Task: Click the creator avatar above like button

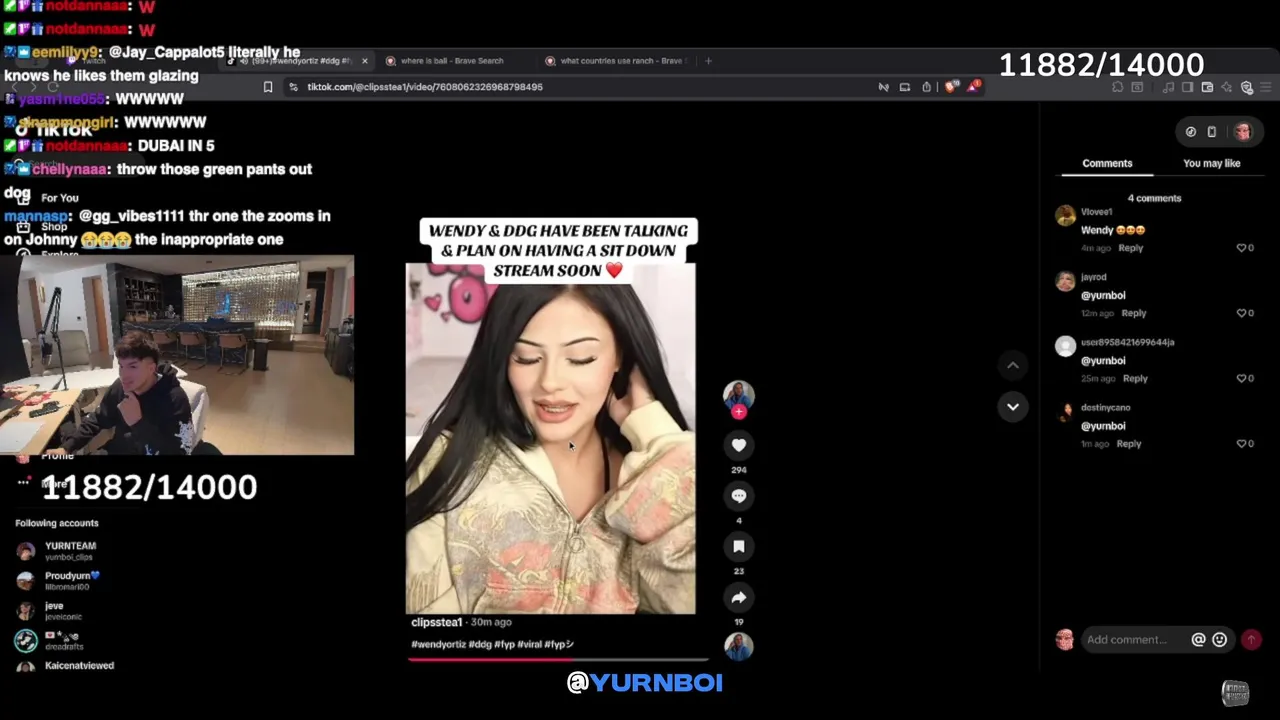Action: click(739, 394)
